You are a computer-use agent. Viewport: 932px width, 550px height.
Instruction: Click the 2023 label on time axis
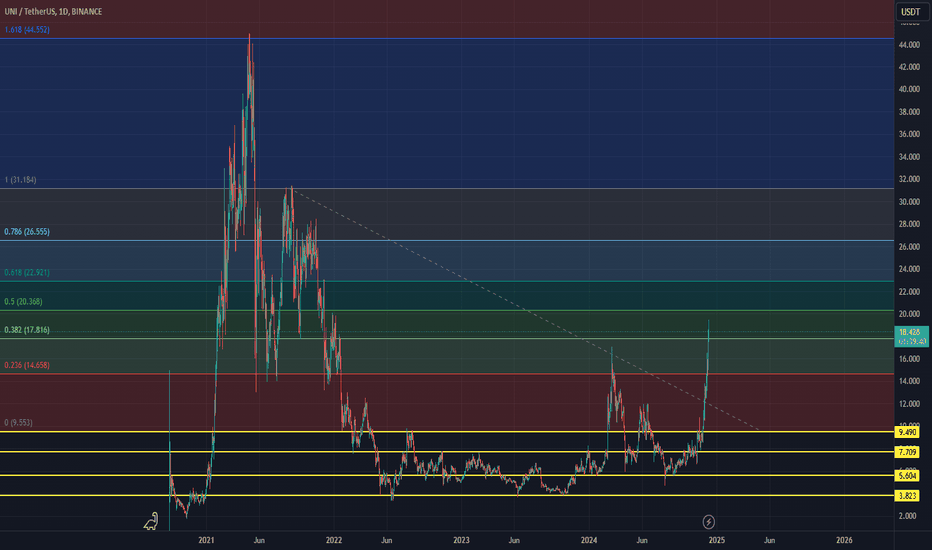[x=461, y=540]
